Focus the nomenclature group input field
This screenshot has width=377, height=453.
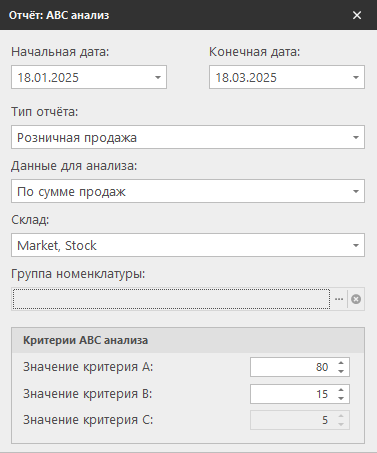point(171,299)
